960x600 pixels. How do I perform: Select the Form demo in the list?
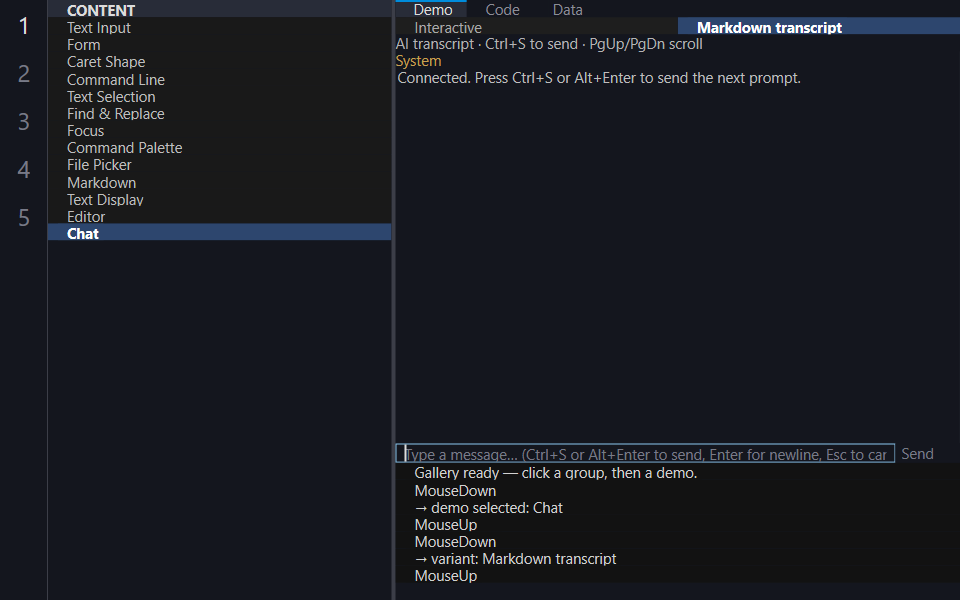tap(219, 45)
